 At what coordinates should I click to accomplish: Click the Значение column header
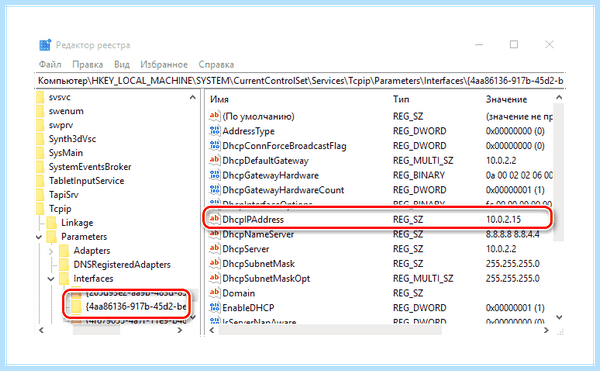click(507, 99)
